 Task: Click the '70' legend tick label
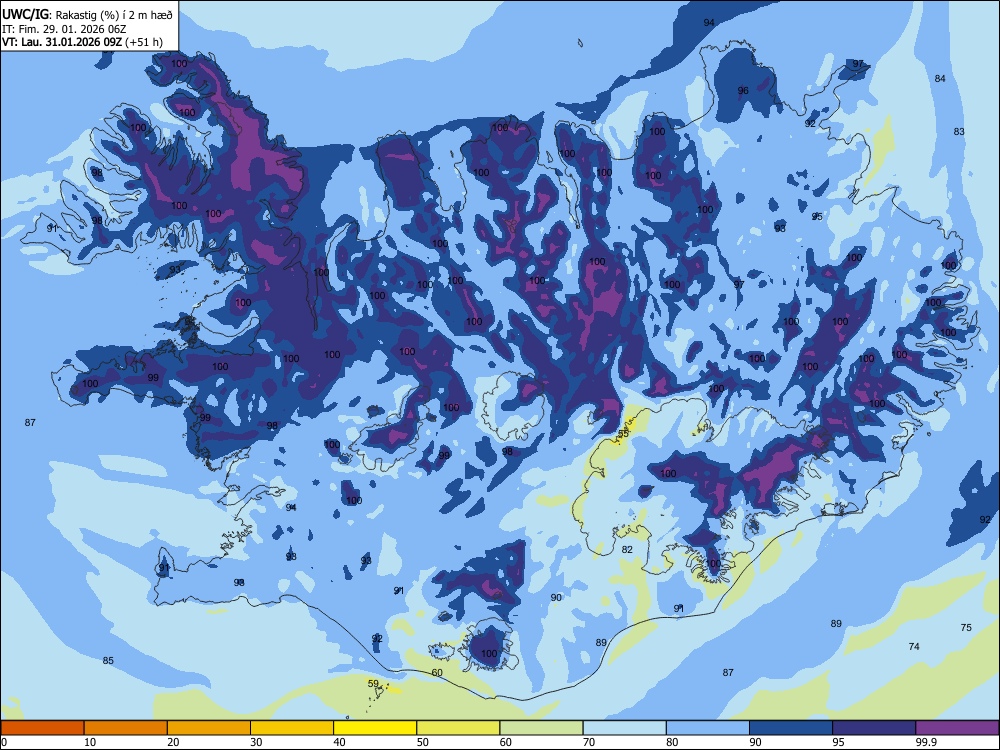click(589, 742)
